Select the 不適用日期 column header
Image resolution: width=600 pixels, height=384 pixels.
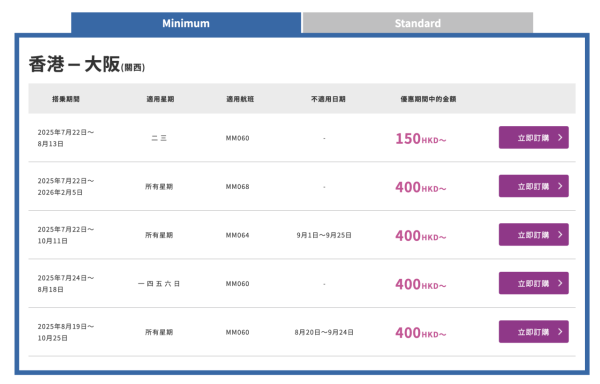coord(328,99)
